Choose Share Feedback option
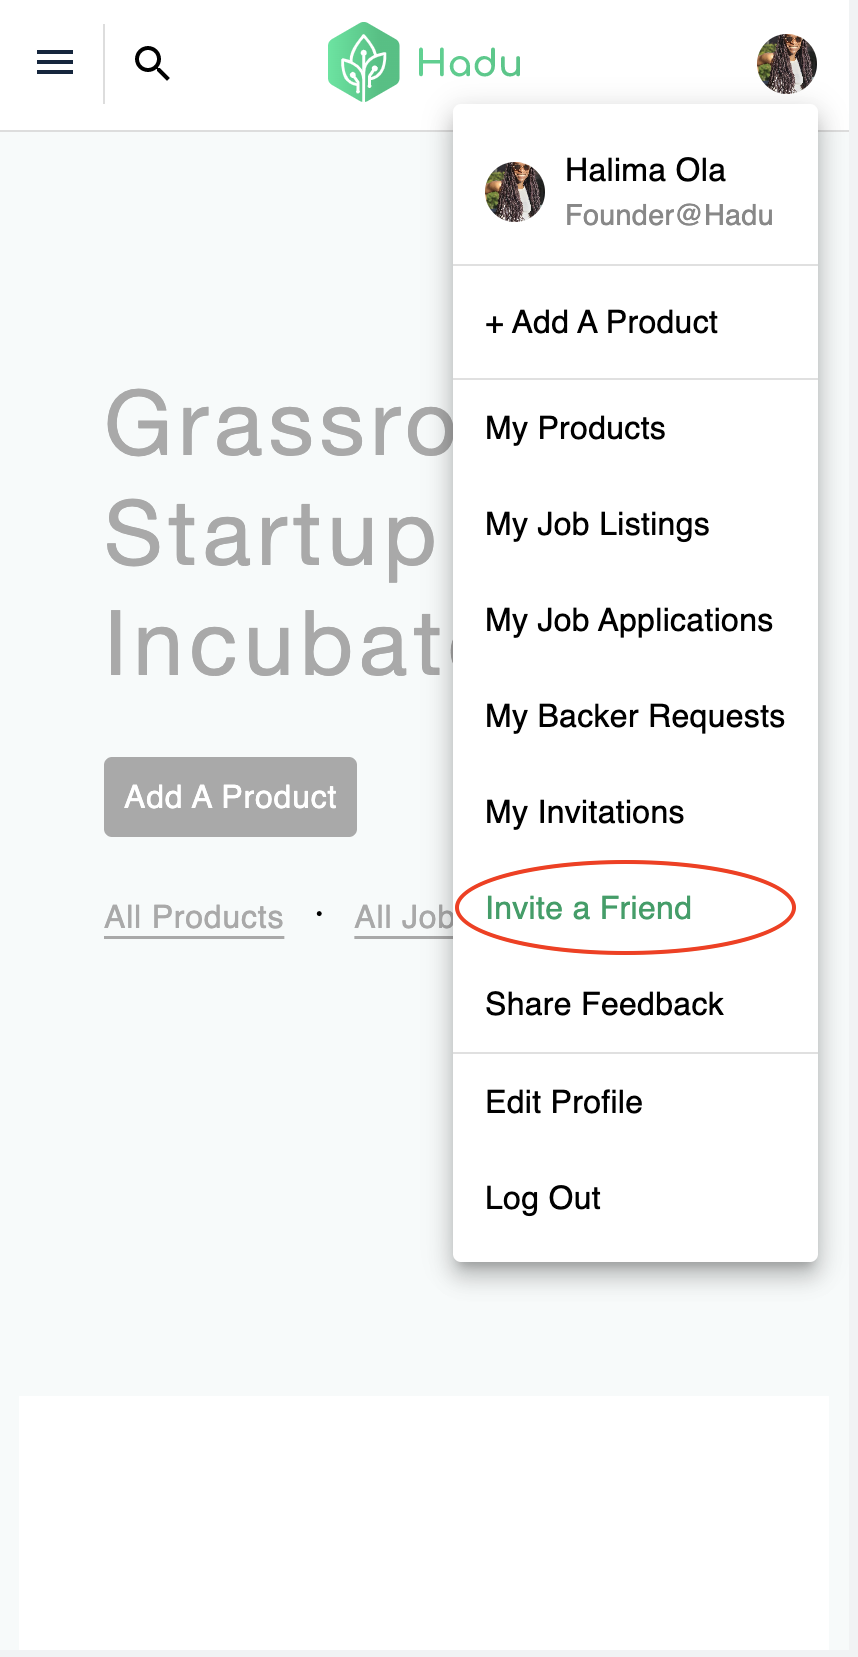The width and height of the screenshot is (858, 1657). [604, 1004]
